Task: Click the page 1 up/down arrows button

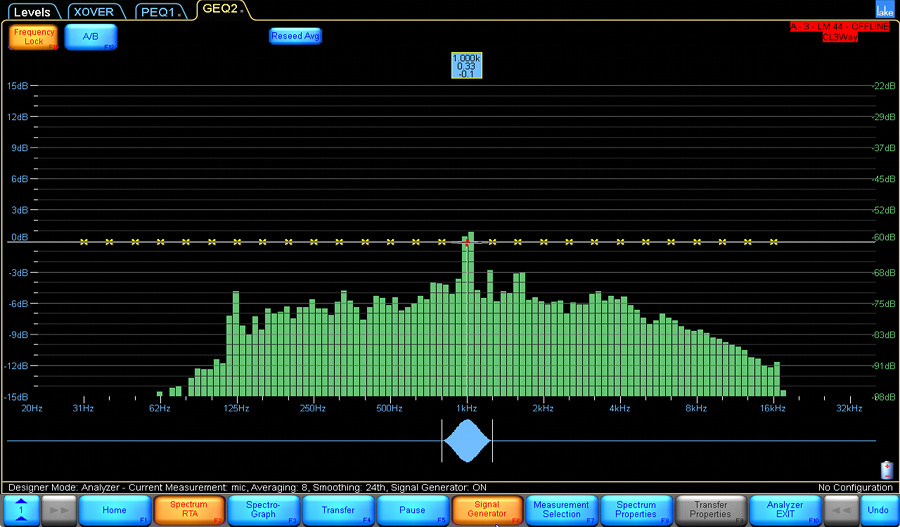Action: (x=22, y=510)
